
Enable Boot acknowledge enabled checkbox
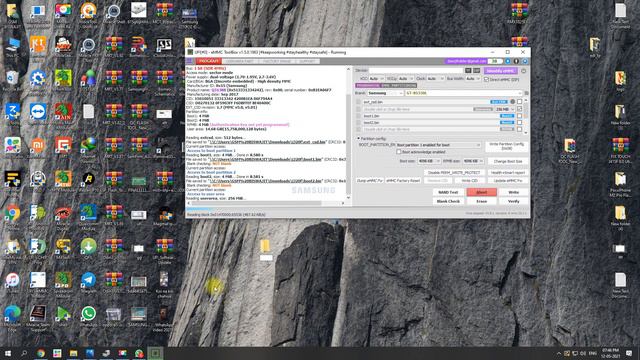click(399, 152)
